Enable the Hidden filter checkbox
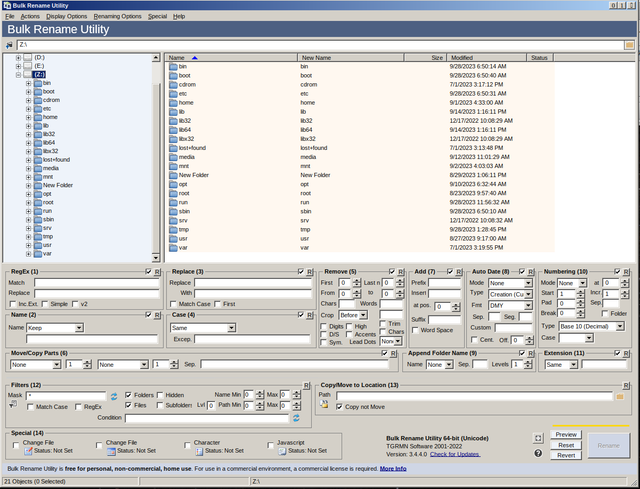This screenshot has height=489, width=640. 160,395
